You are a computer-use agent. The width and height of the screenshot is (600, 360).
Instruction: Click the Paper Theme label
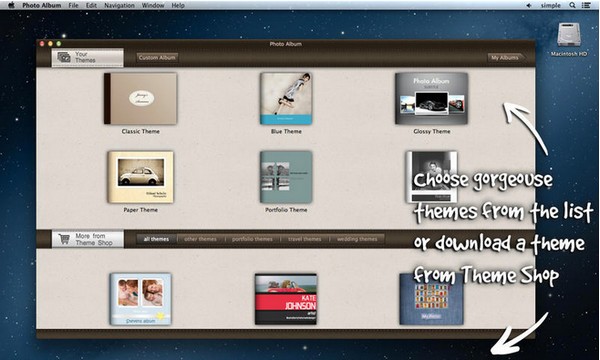pyautogui.click(x=140, y=210)
